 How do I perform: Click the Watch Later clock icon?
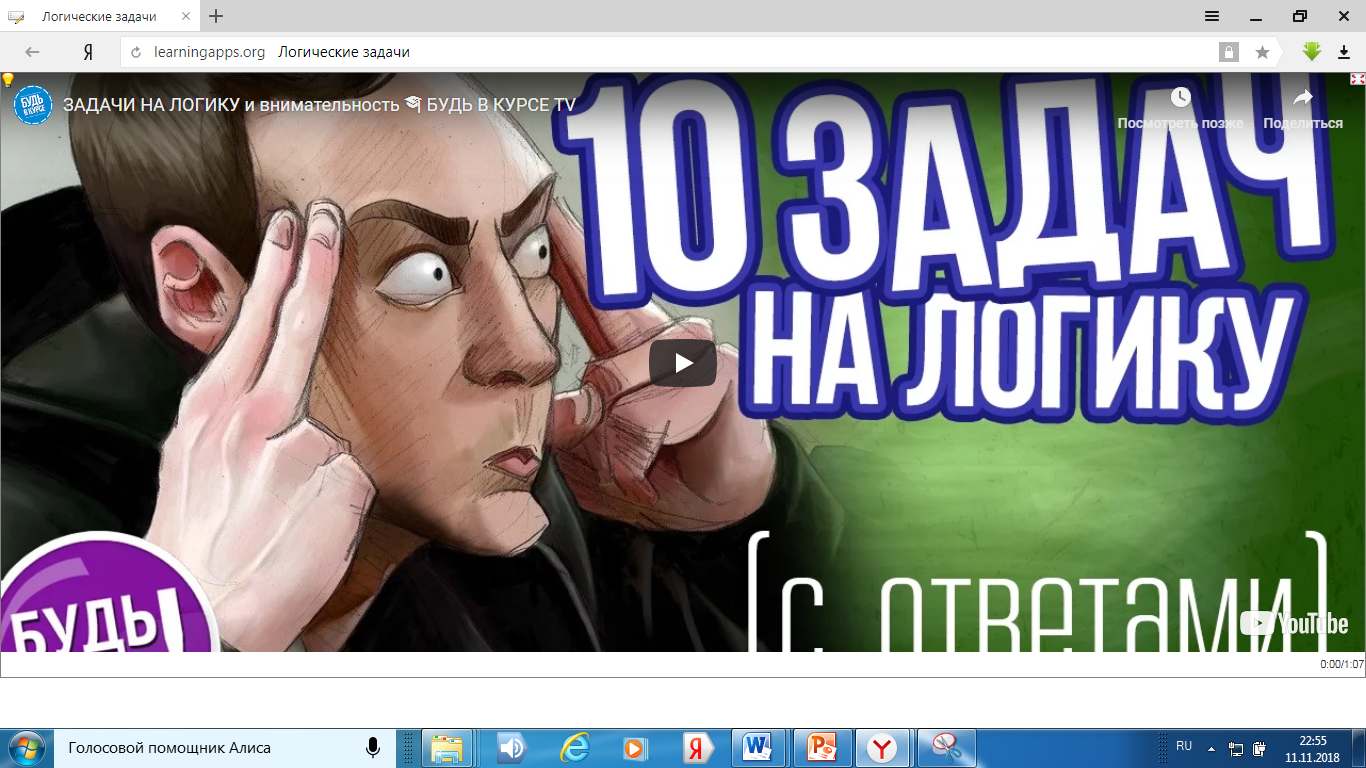1180,97
